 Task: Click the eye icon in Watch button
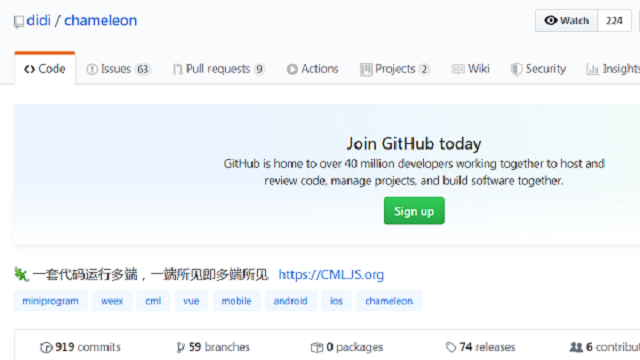(551, 20)
